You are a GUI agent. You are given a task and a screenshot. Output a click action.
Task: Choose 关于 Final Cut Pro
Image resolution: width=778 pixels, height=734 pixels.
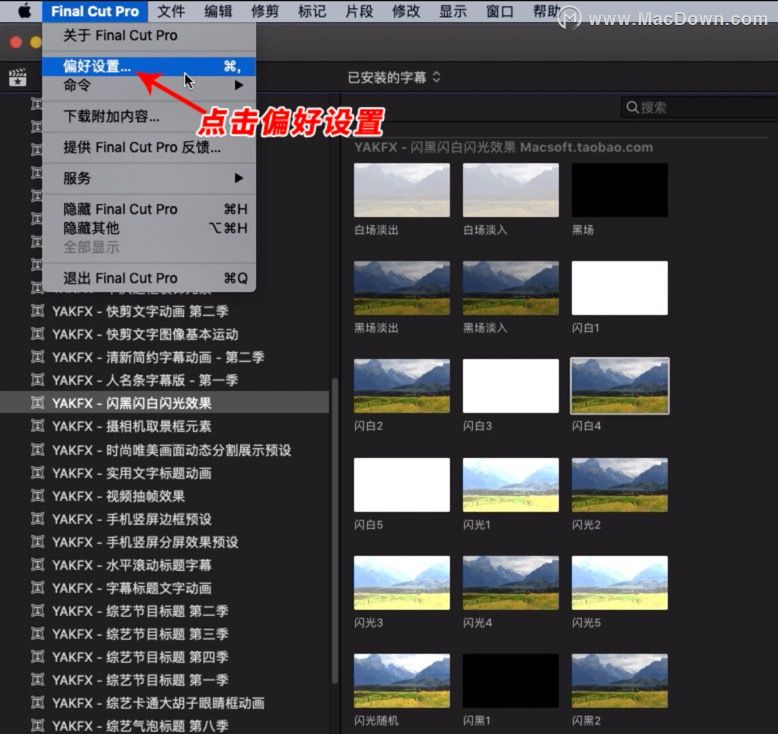click(x=149, y=36)
